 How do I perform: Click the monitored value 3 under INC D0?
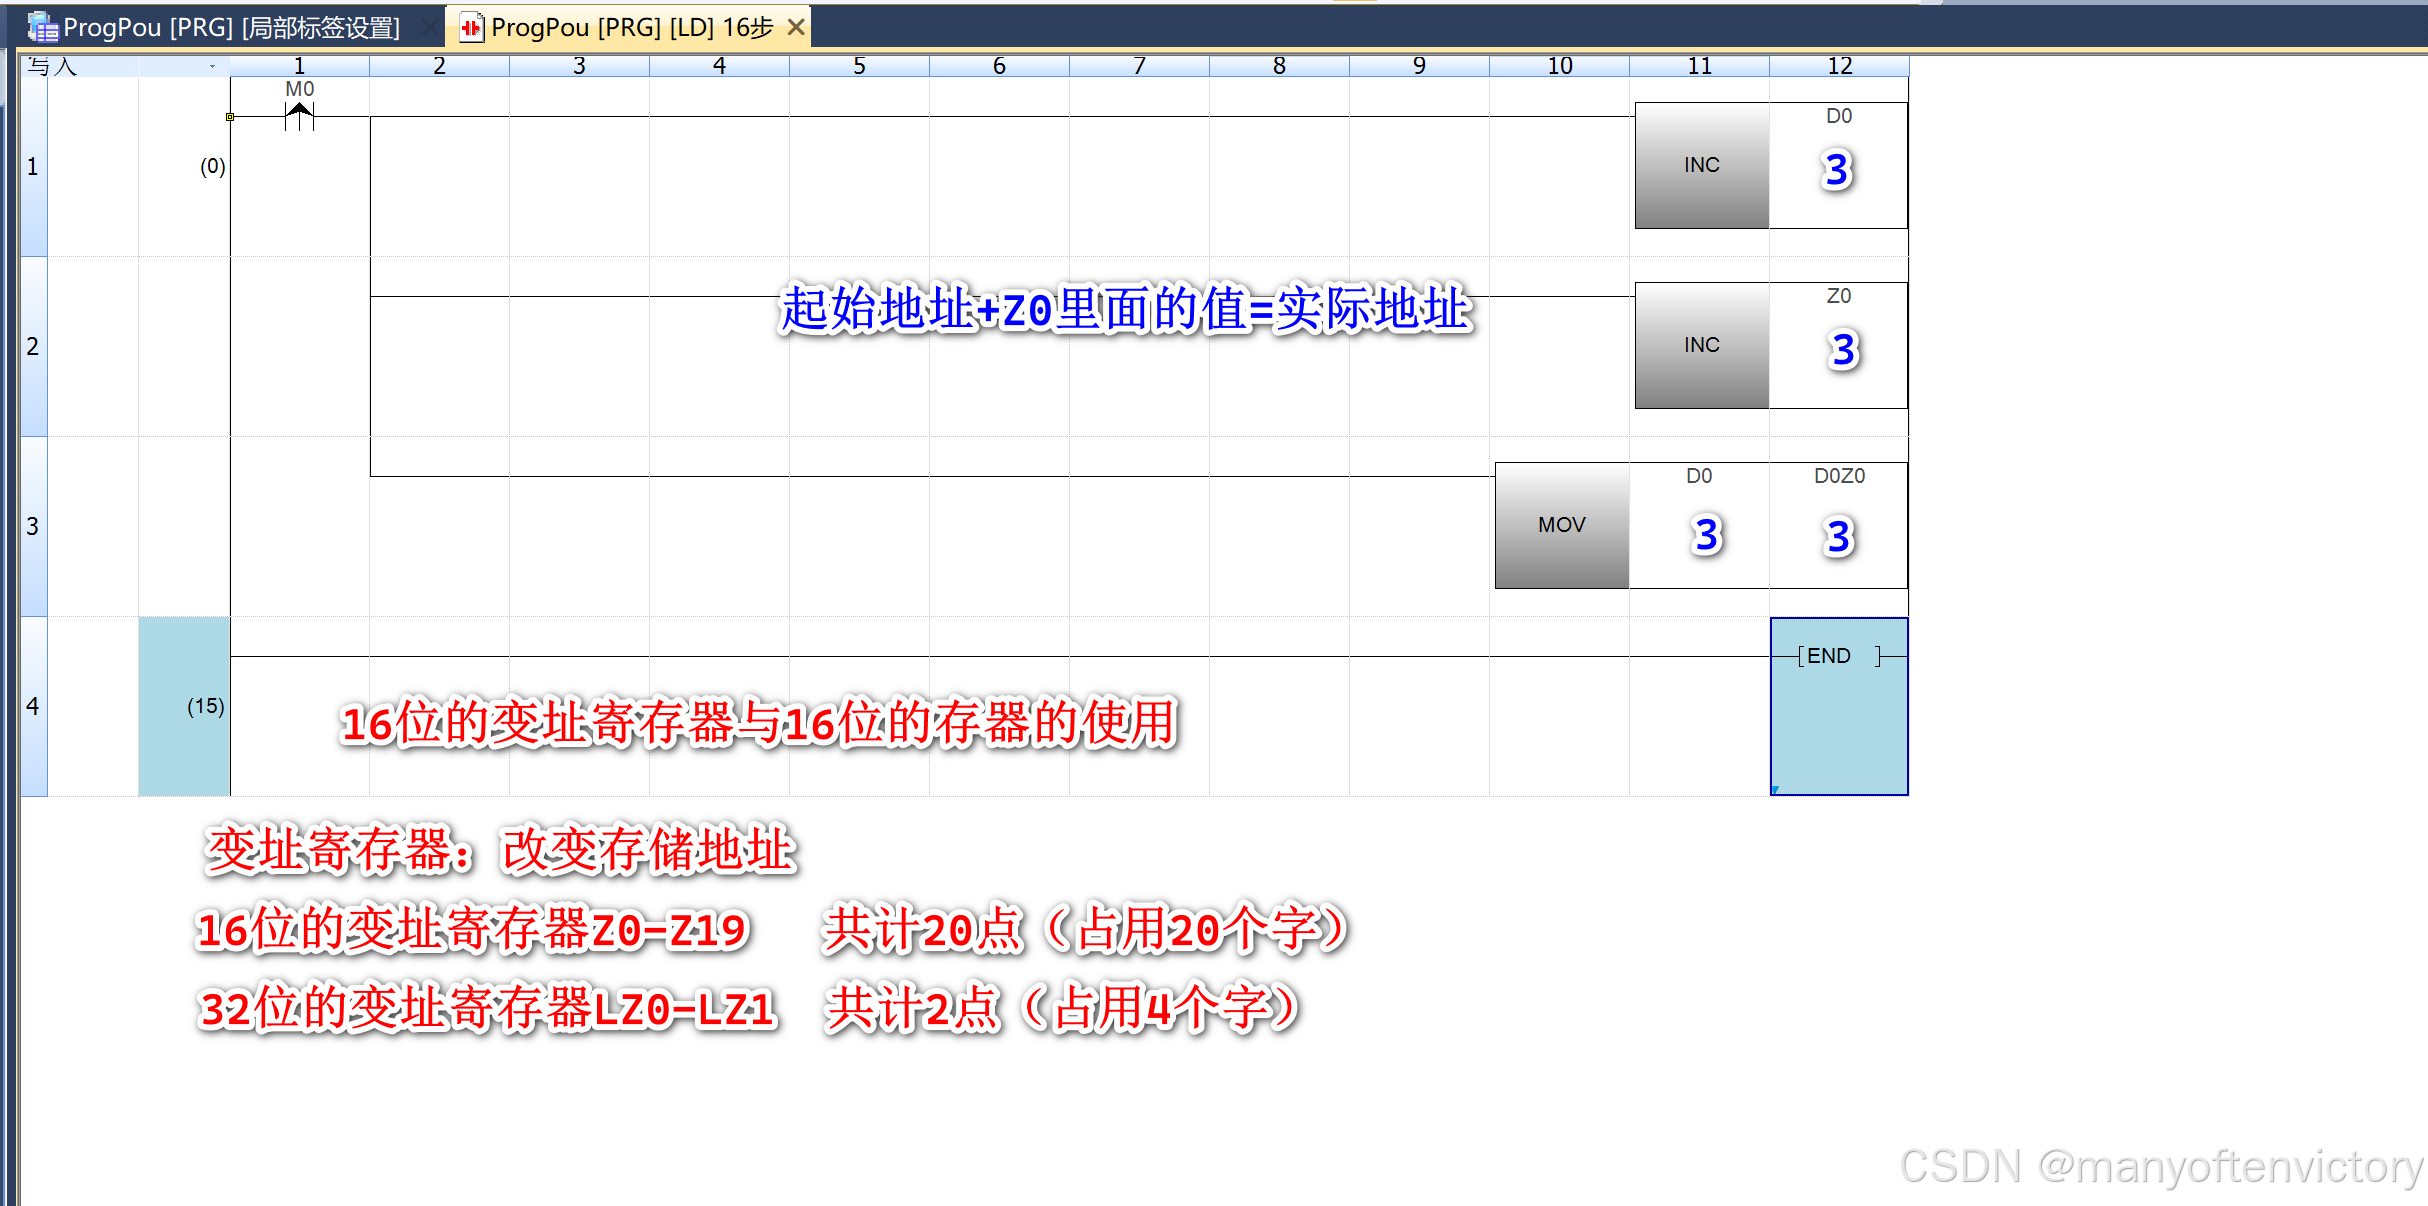1837,170
